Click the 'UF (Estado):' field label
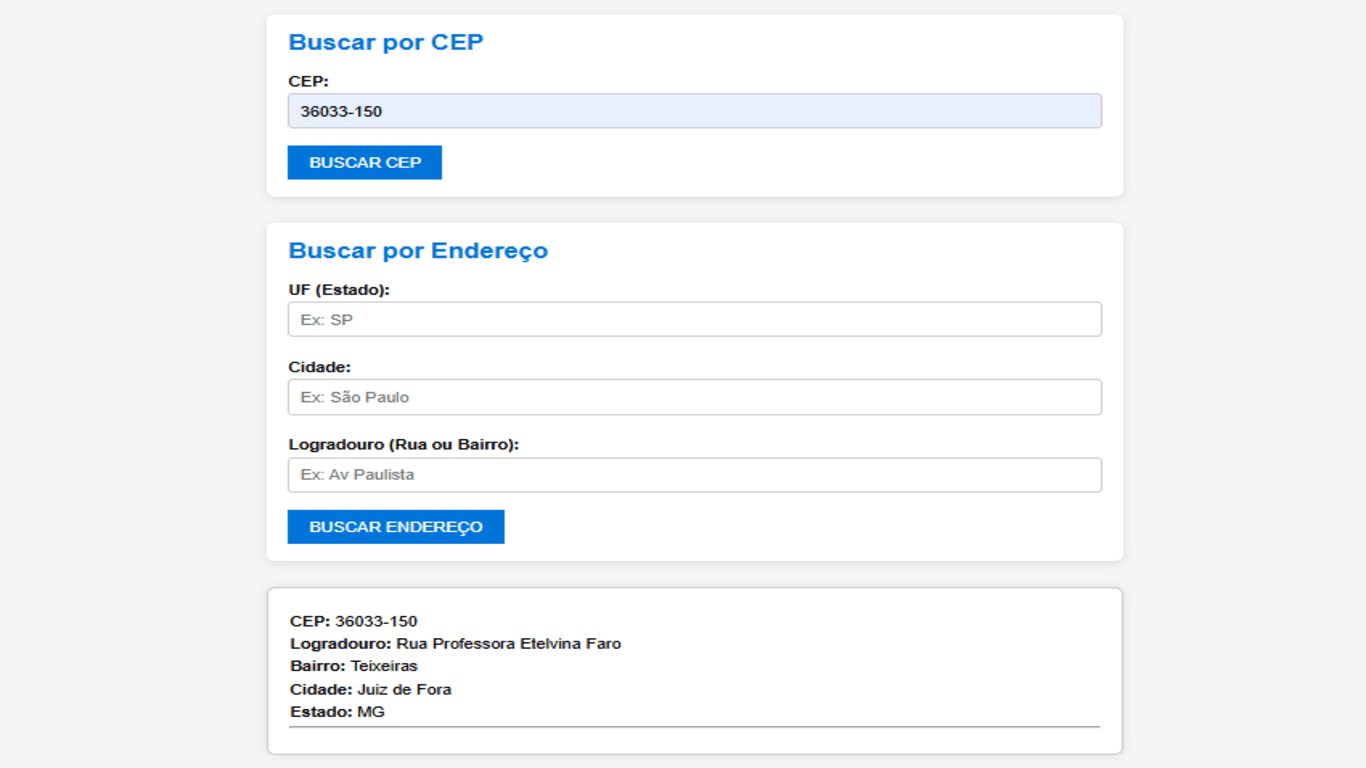Image resolution: width=1366 pixels, height=768 pixels. coord(338,290)
